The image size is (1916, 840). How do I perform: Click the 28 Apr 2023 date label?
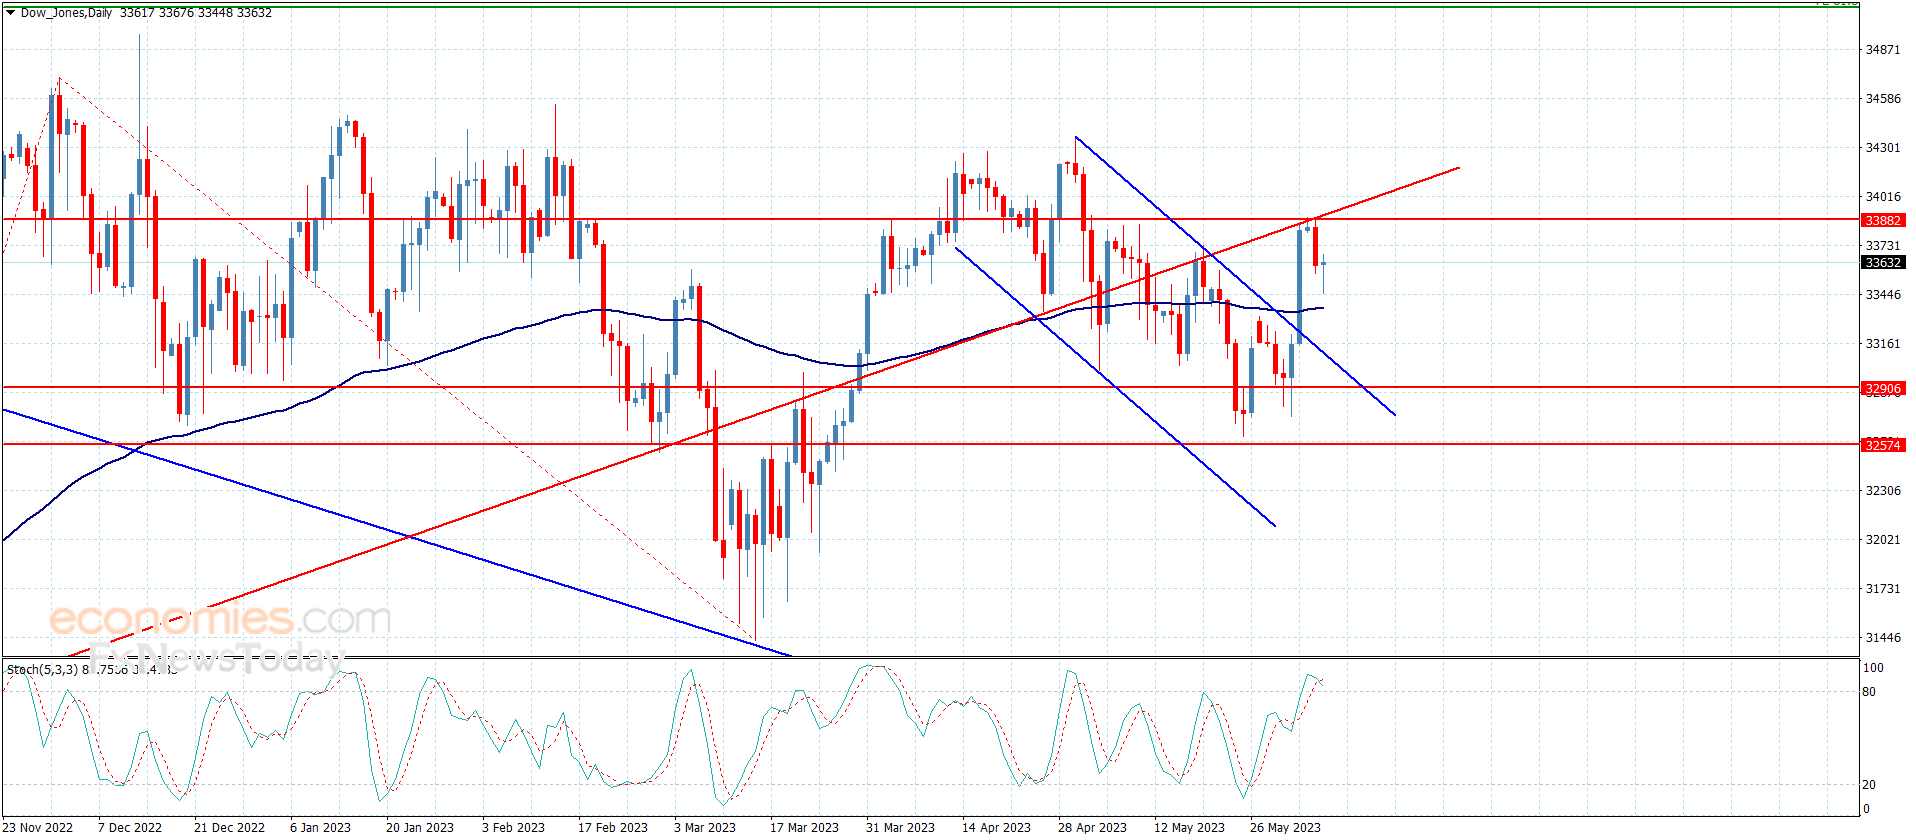(x=1092, y=827)
